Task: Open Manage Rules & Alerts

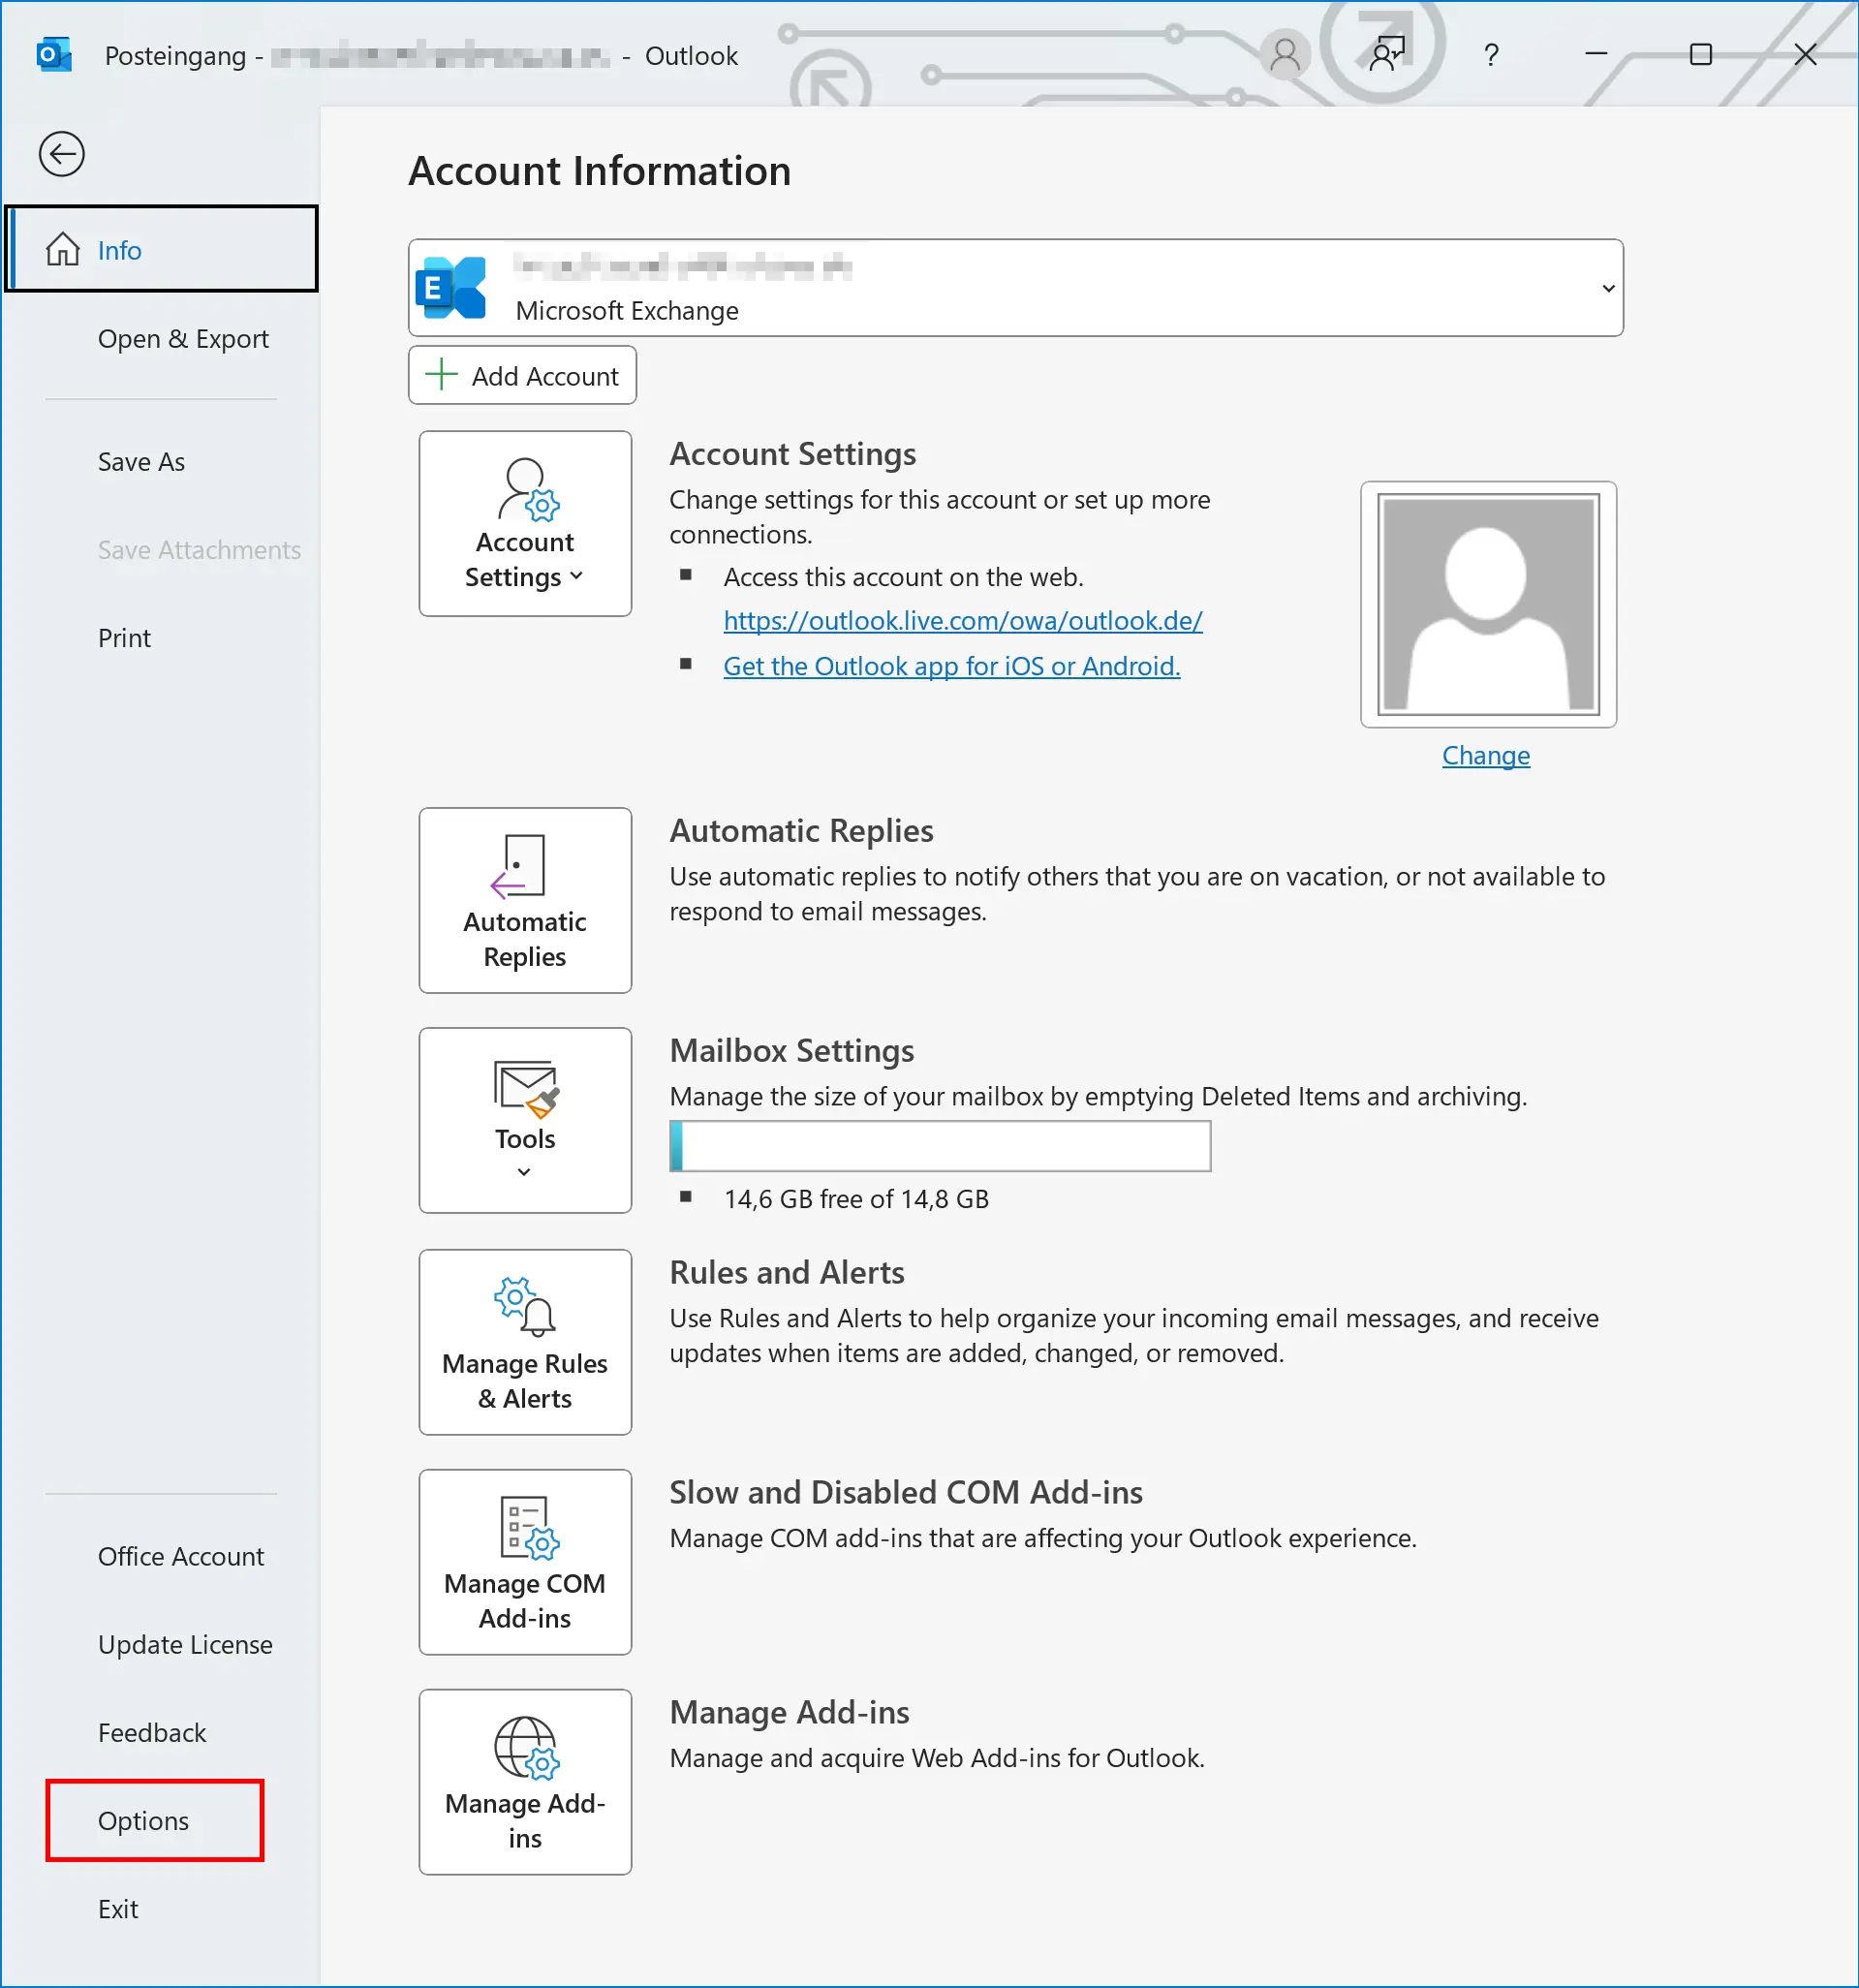Action: [x=525, y=1342]
